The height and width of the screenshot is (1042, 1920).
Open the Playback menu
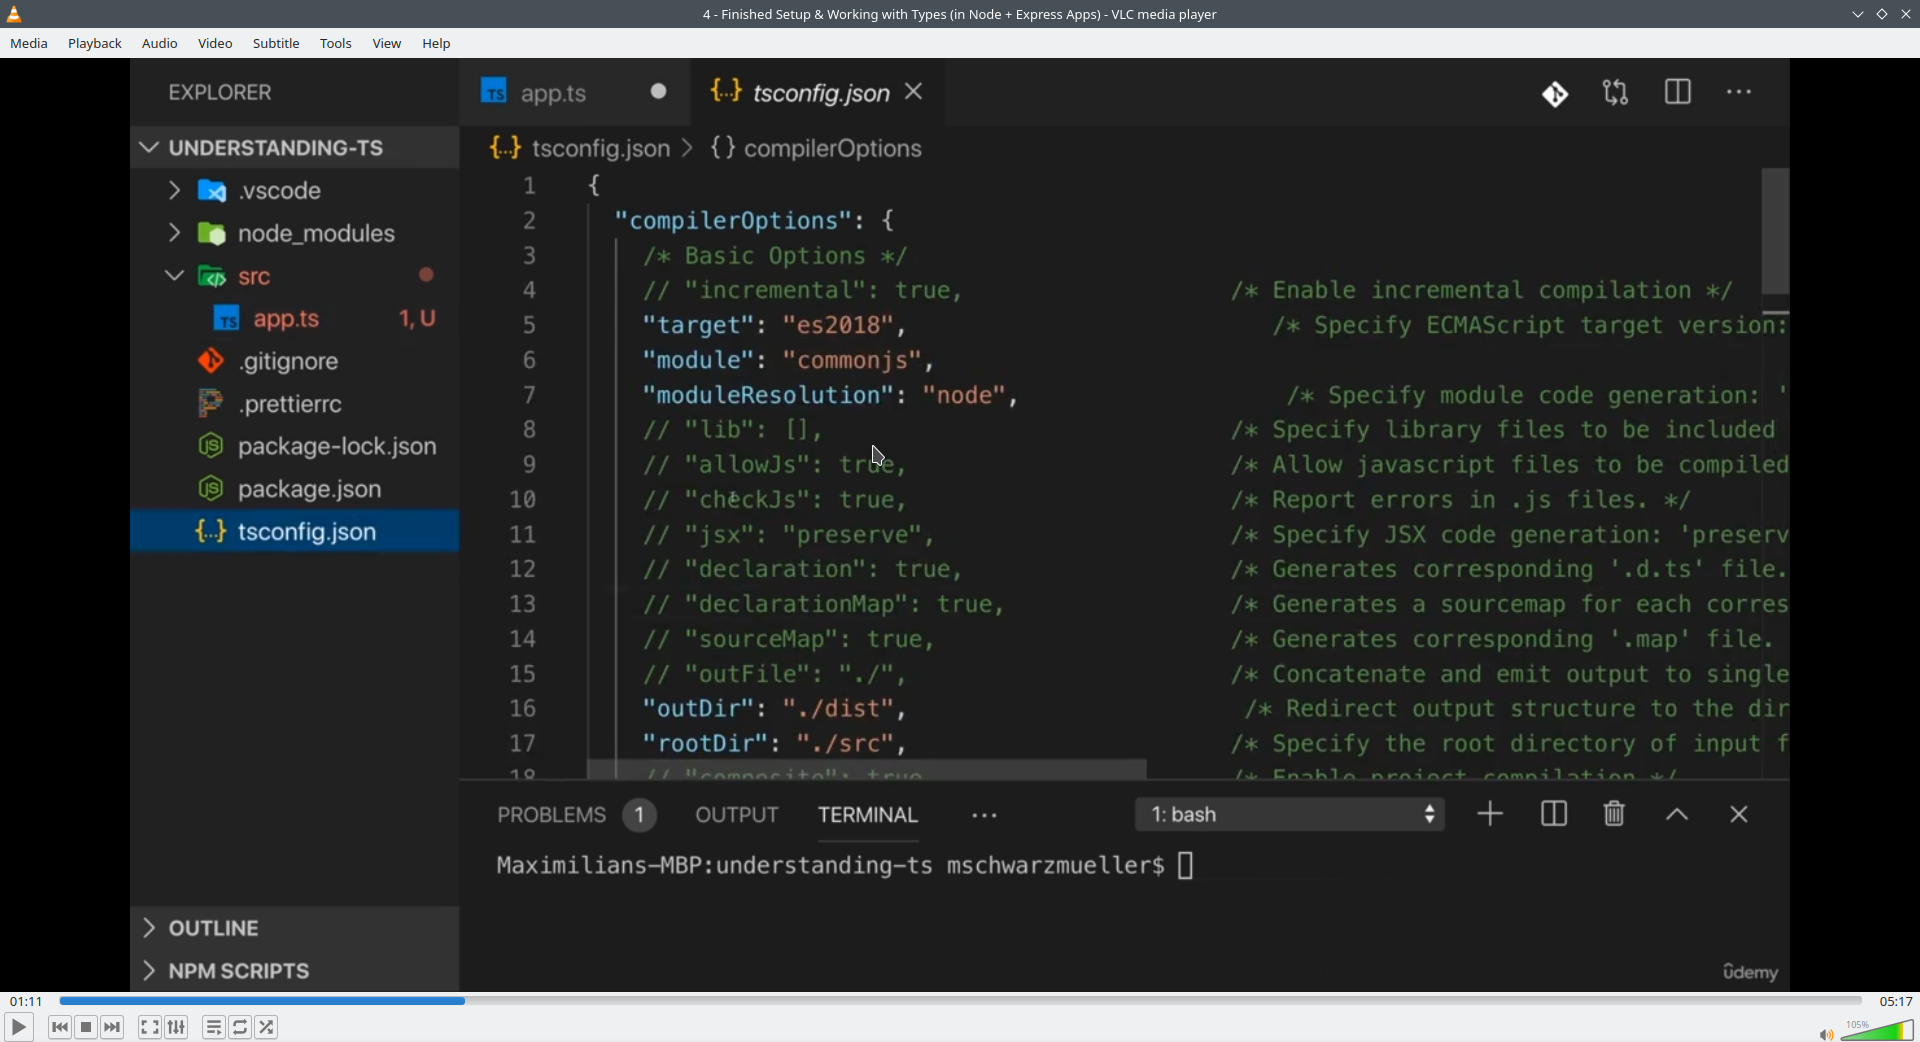pos(94,43)
